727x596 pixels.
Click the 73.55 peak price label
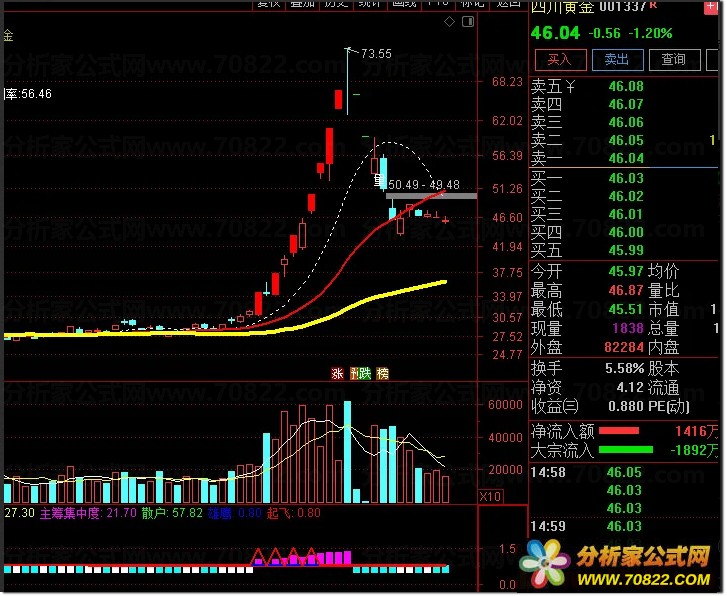[376, 54]
